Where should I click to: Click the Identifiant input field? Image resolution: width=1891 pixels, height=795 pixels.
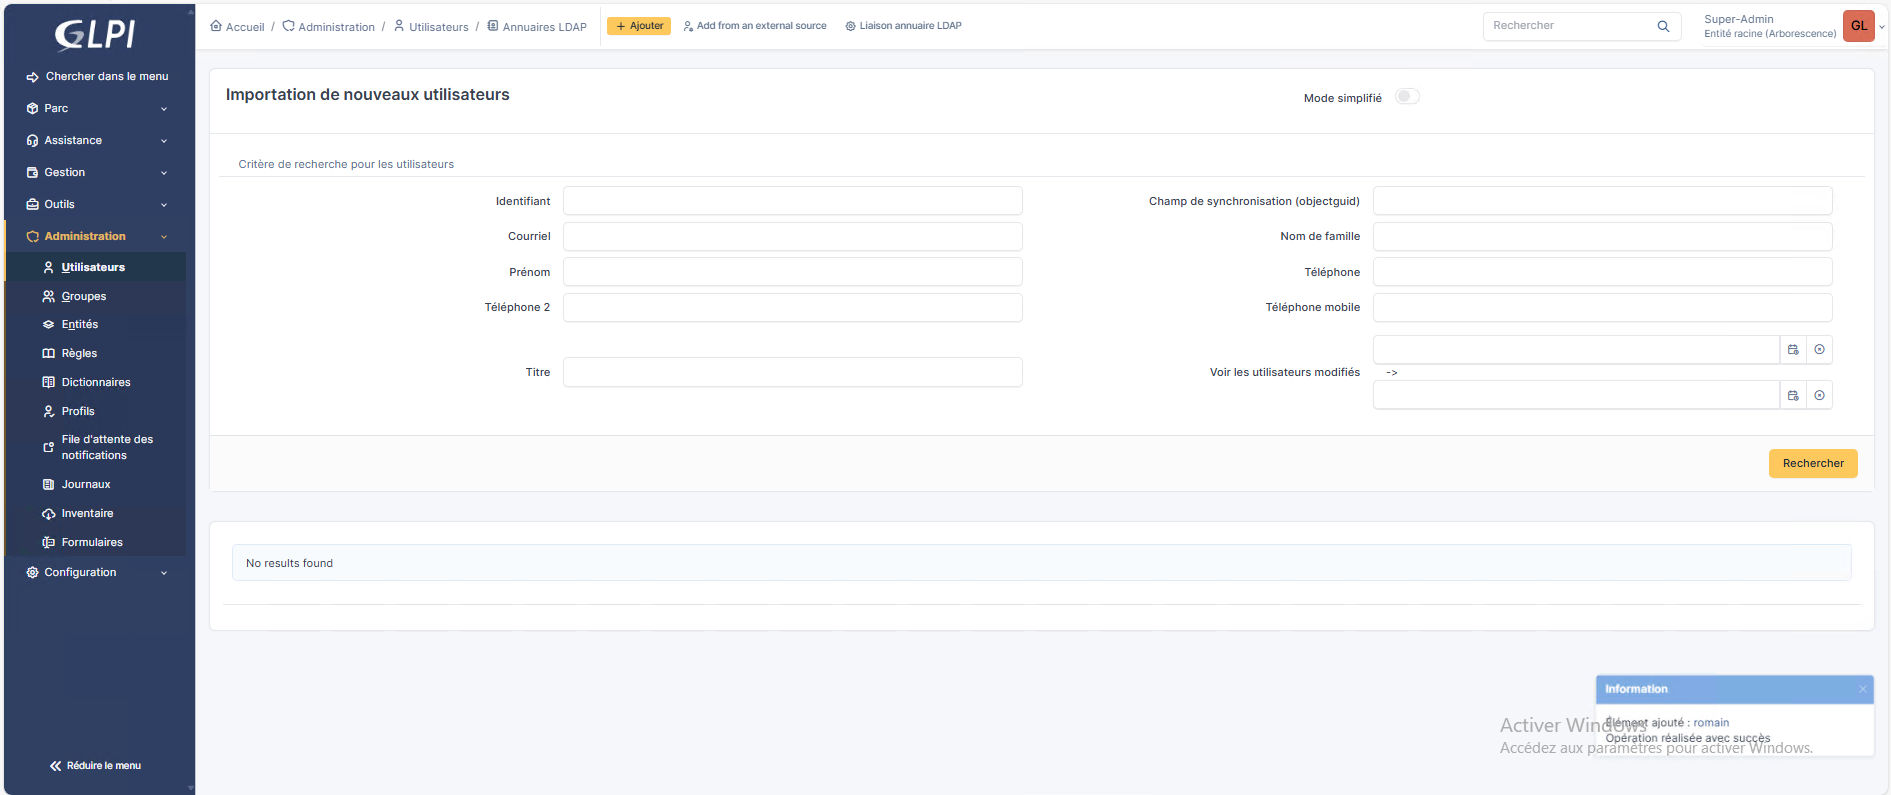(792, 201)
